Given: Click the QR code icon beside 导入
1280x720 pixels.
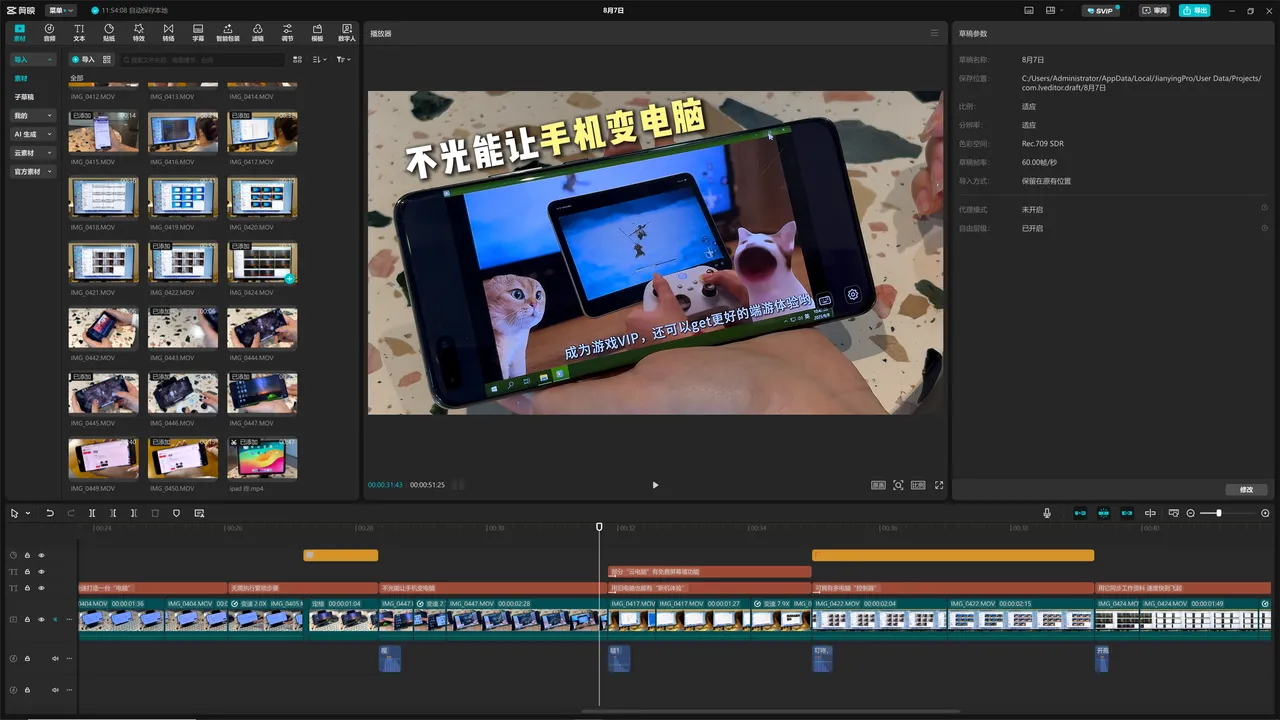Looking at the screenshot, I should pos(107,60).
